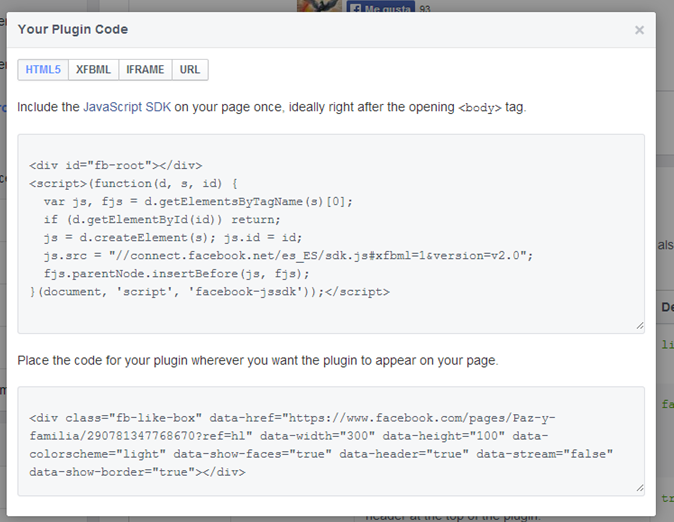Follow the JavaScript SDK link
This screenshot has width=674, height=522.
click(127, 107)
